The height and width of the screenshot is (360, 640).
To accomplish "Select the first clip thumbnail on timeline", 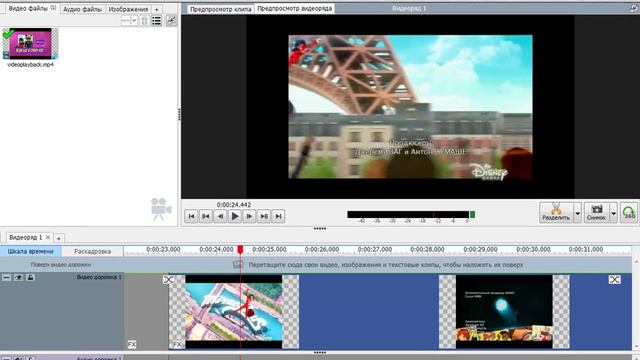I will 233,311.
